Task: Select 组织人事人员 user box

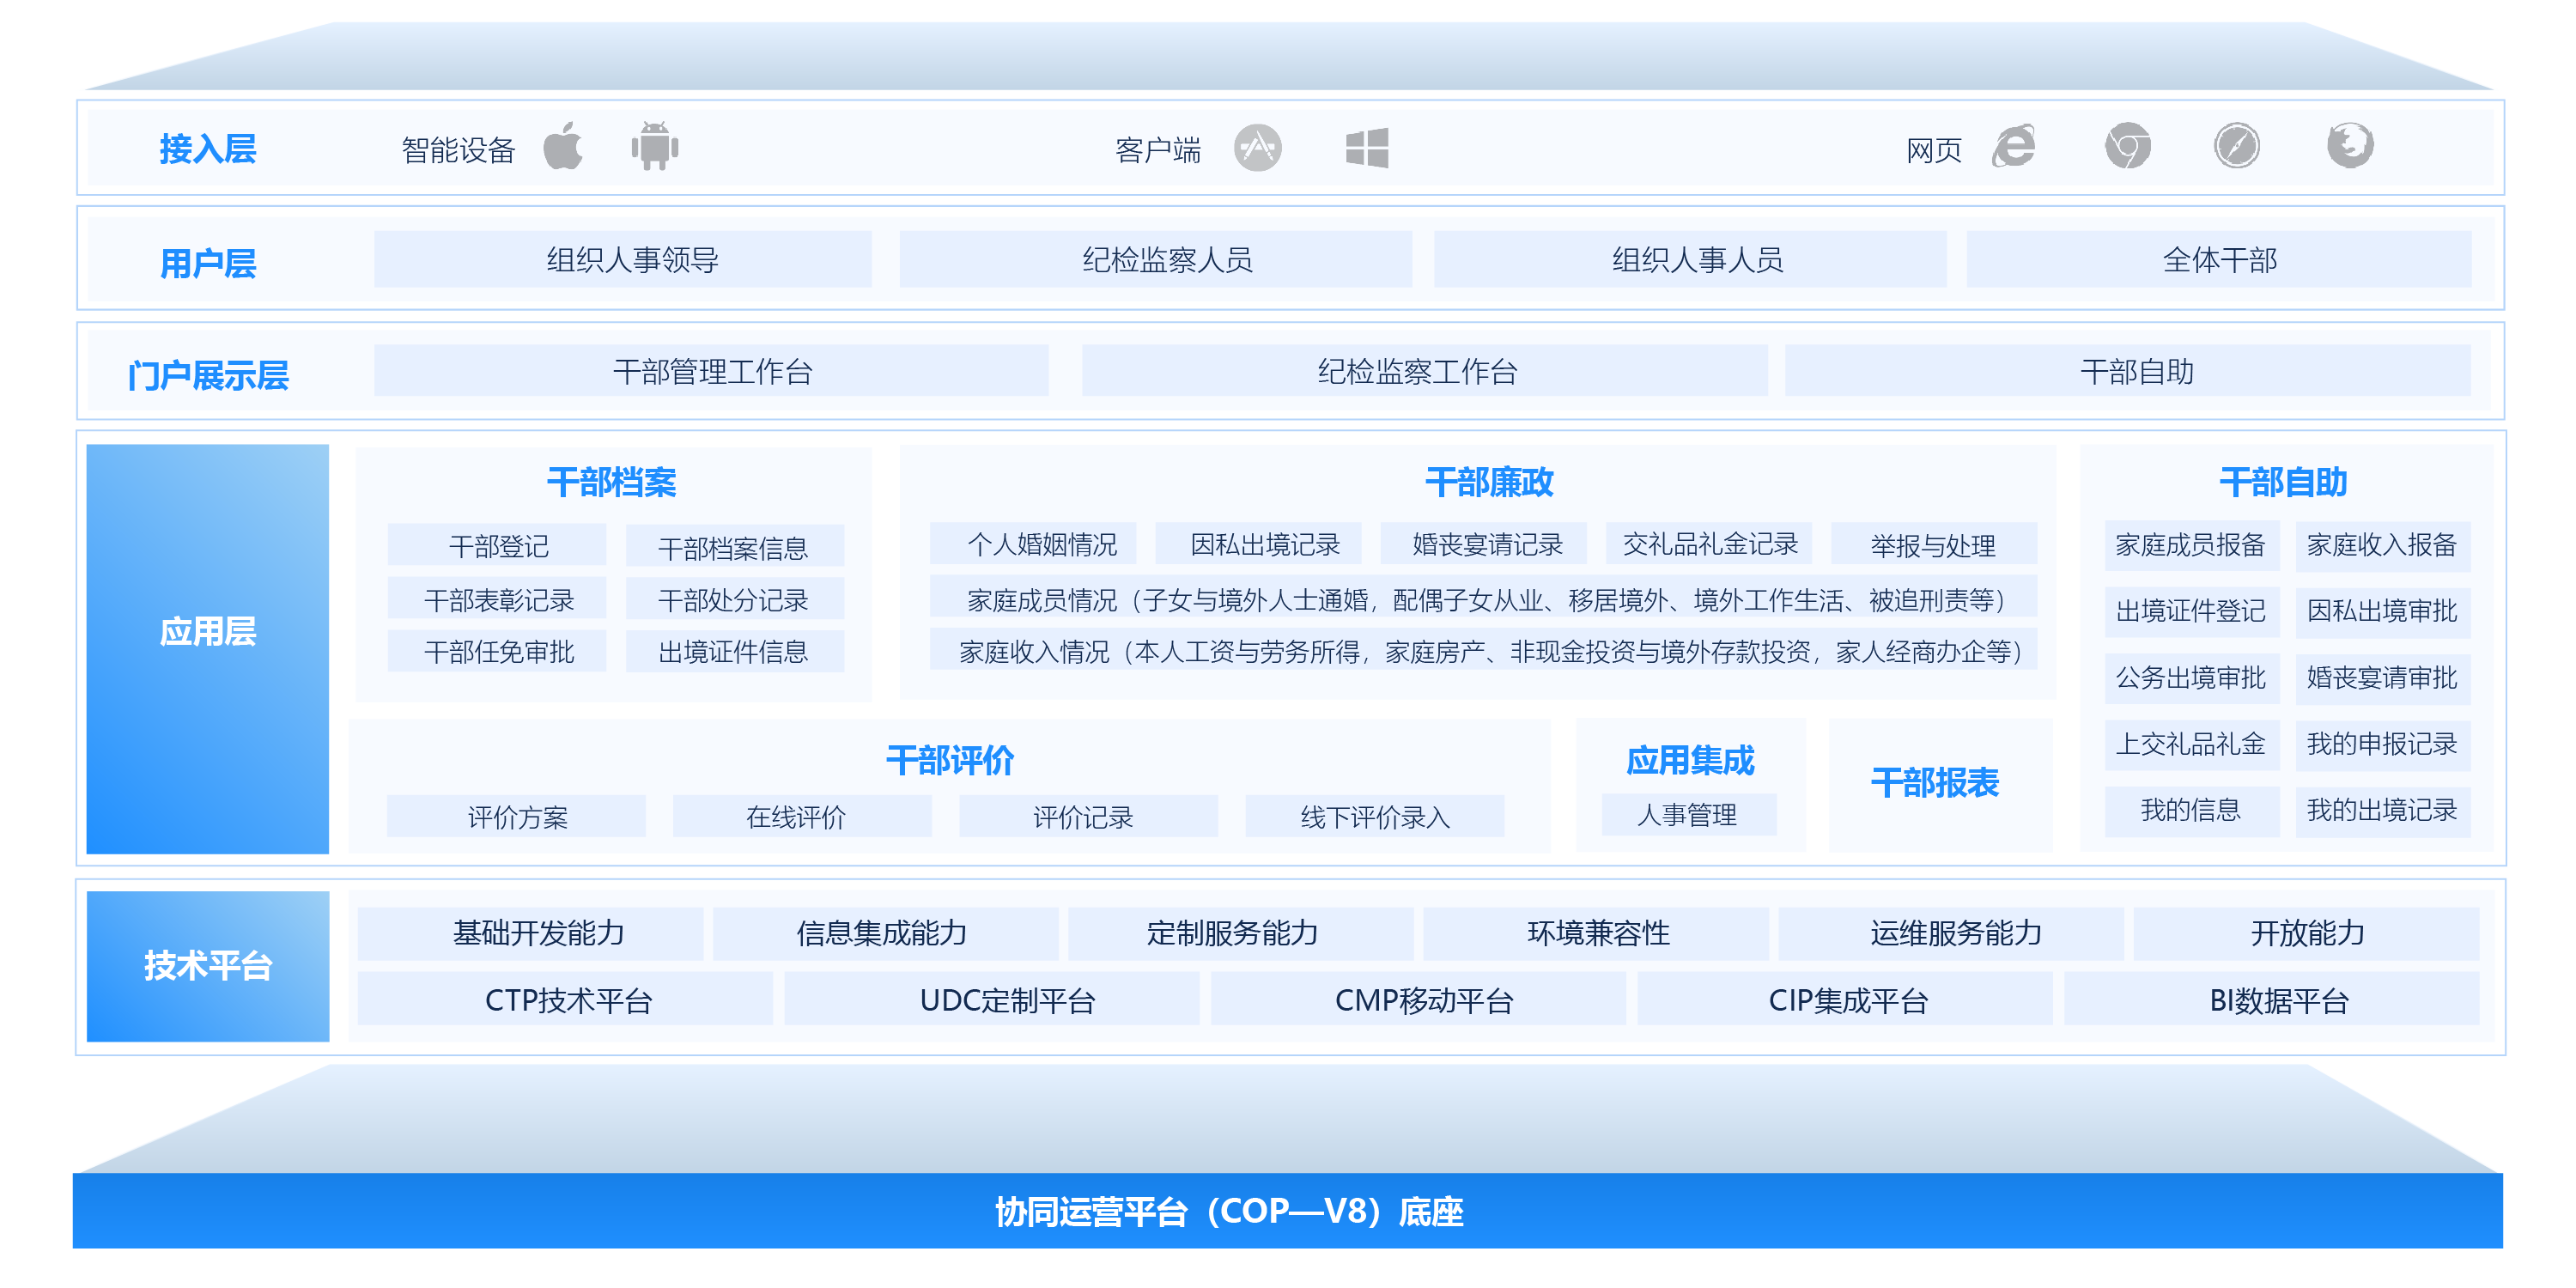Action: [1690, 260]
